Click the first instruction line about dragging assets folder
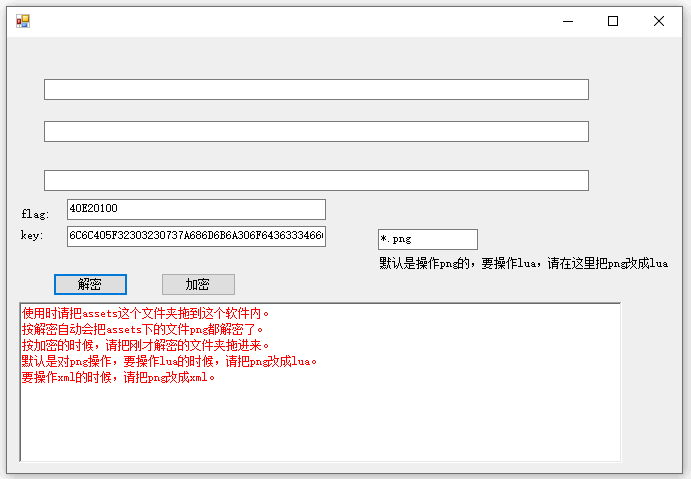Viewport: 691px width, 479px height. click(146, 313)
